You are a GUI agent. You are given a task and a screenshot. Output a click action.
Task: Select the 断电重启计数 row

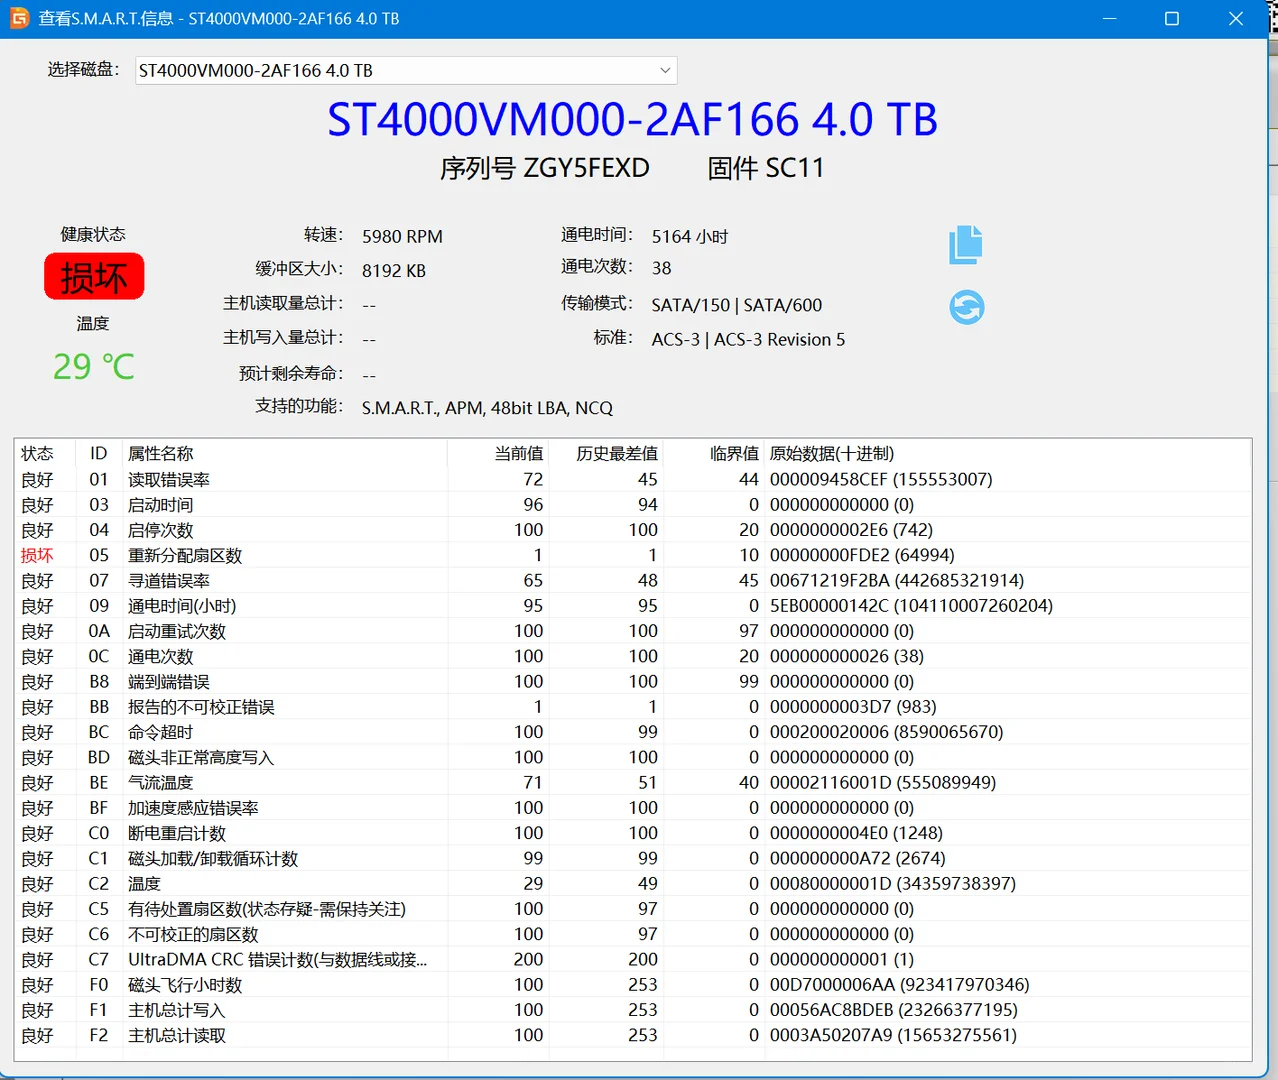(633, 833)
